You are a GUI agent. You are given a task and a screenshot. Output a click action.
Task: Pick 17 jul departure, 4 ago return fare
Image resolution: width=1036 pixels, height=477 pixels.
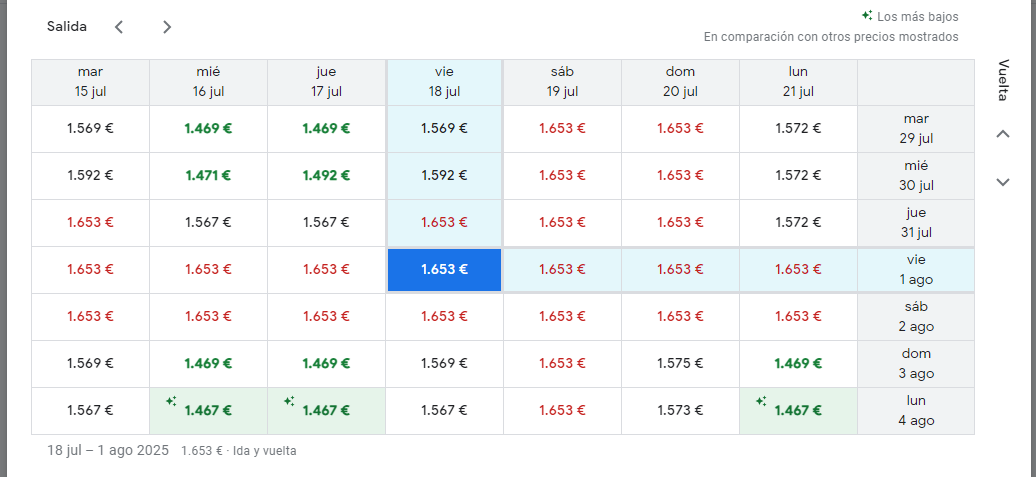(x=326, y=410)
